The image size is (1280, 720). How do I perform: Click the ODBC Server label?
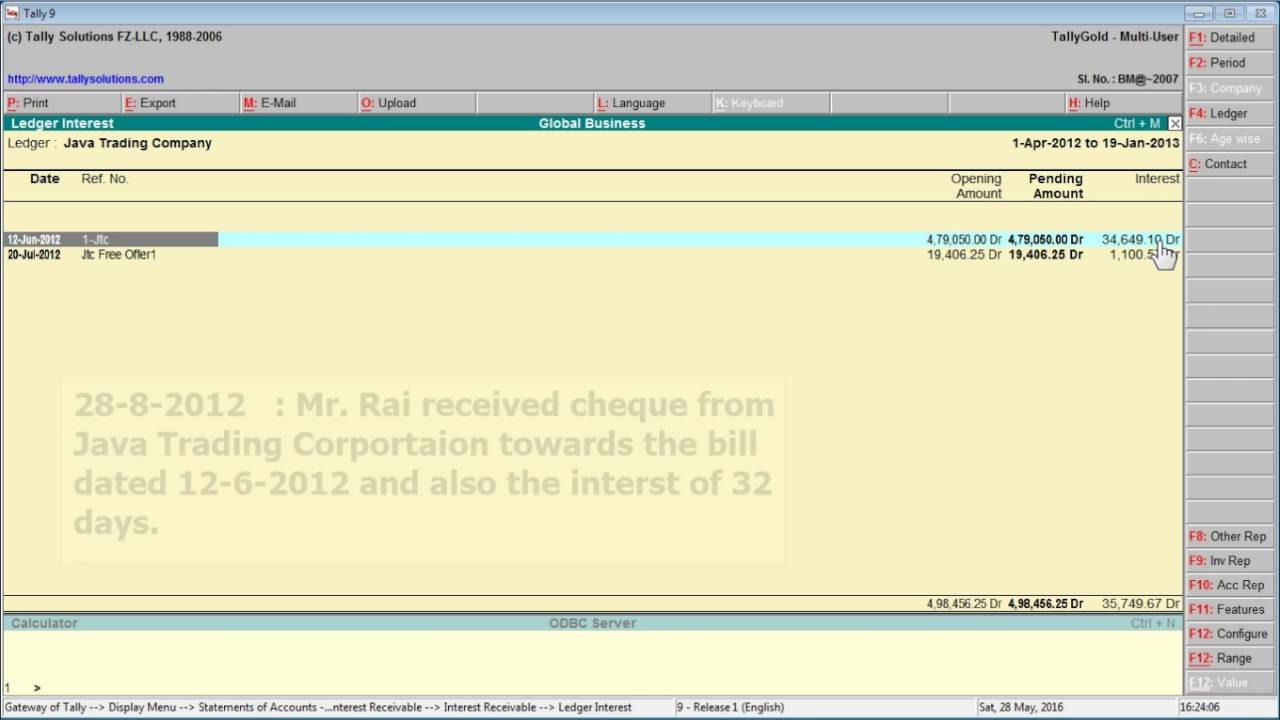coord(592,623)
